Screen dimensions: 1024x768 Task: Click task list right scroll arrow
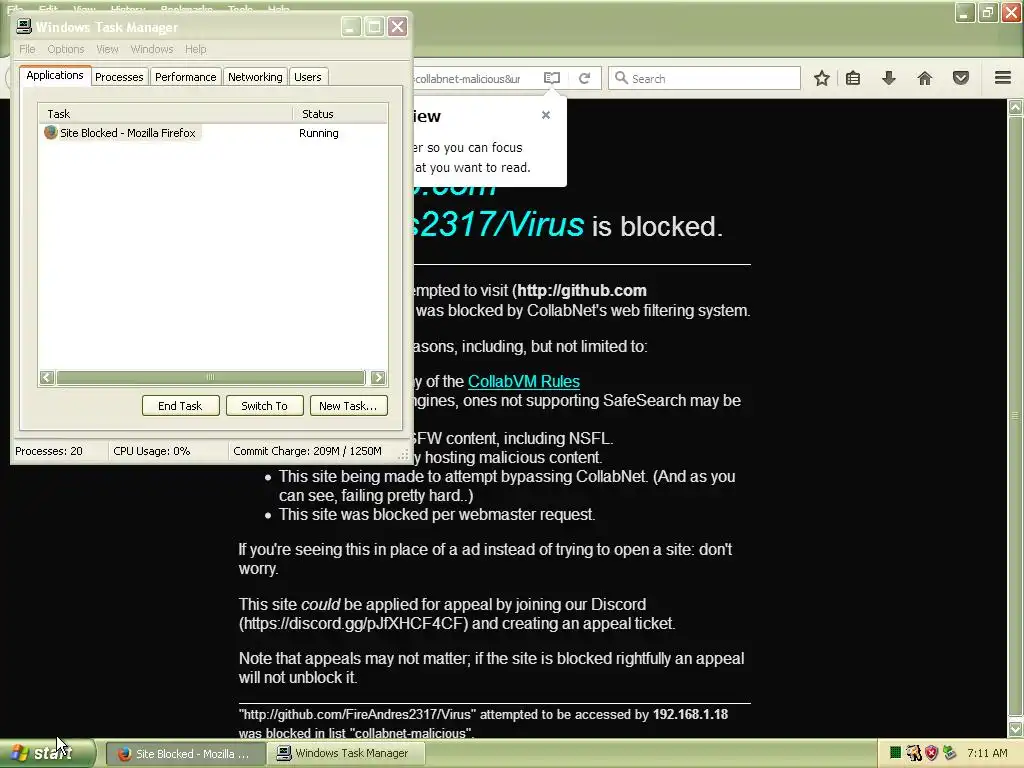378,377
